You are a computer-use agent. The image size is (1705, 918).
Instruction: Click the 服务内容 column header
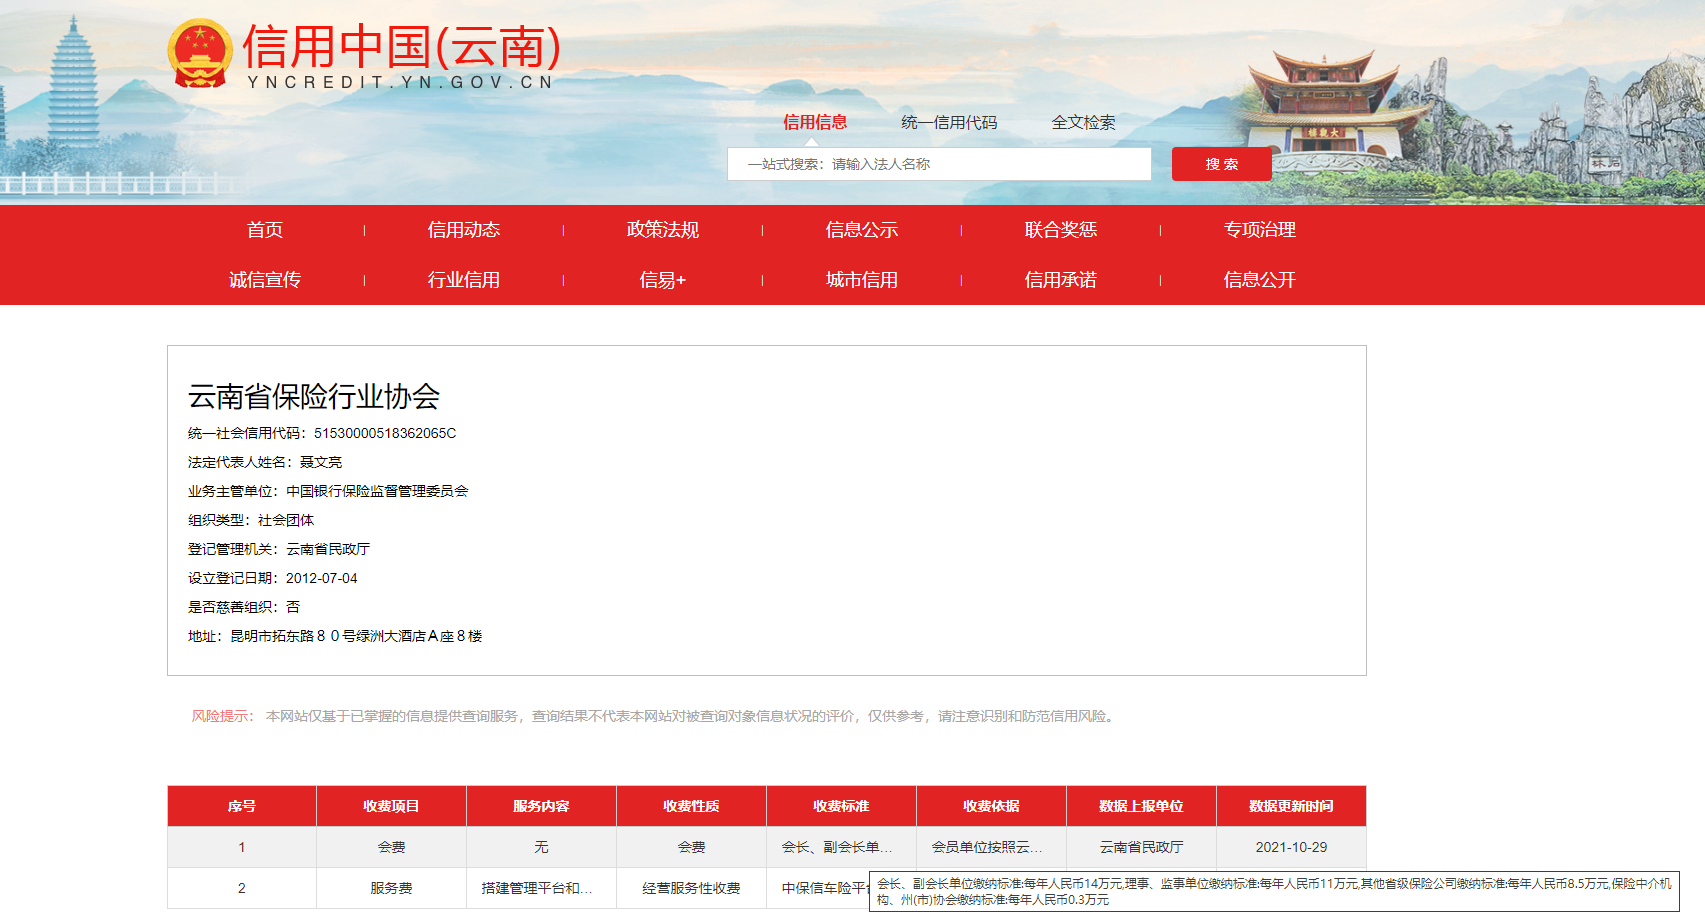tap(542, 806)
